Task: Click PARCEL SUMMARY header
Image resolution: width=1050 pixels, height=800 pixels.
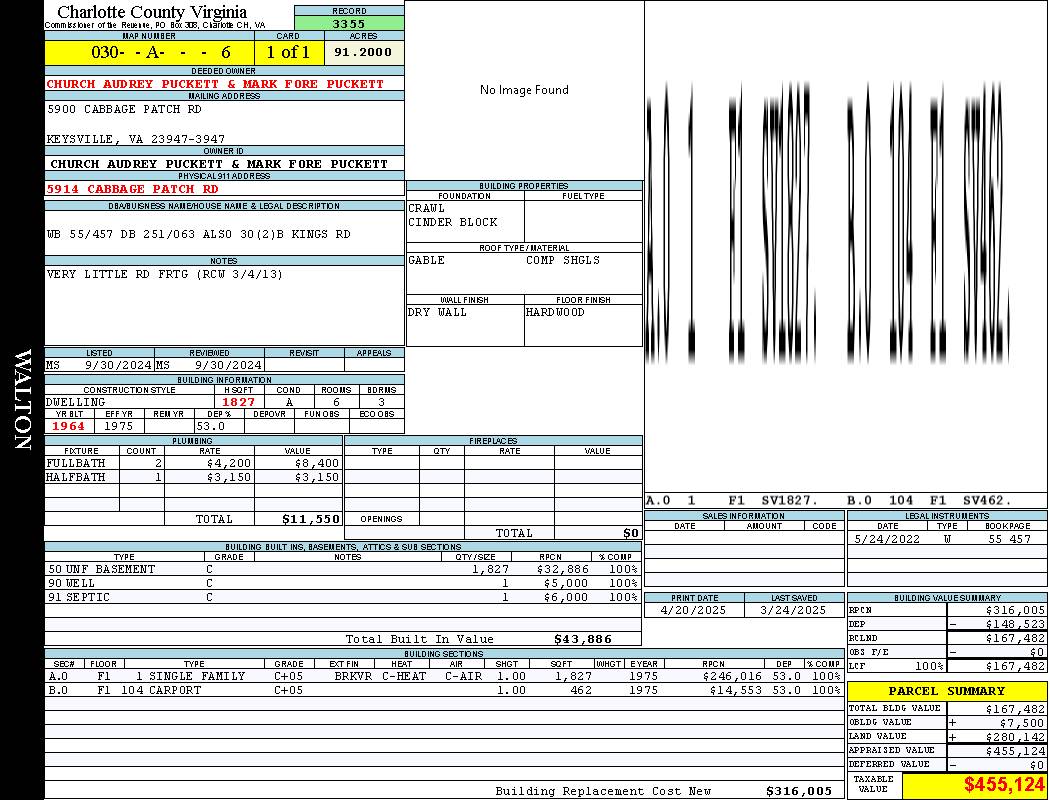Action: click(947, 691)
